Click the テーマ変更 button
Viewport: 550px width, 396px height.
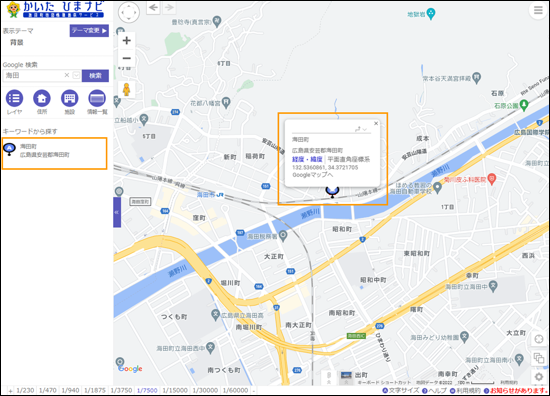point(89,31)
